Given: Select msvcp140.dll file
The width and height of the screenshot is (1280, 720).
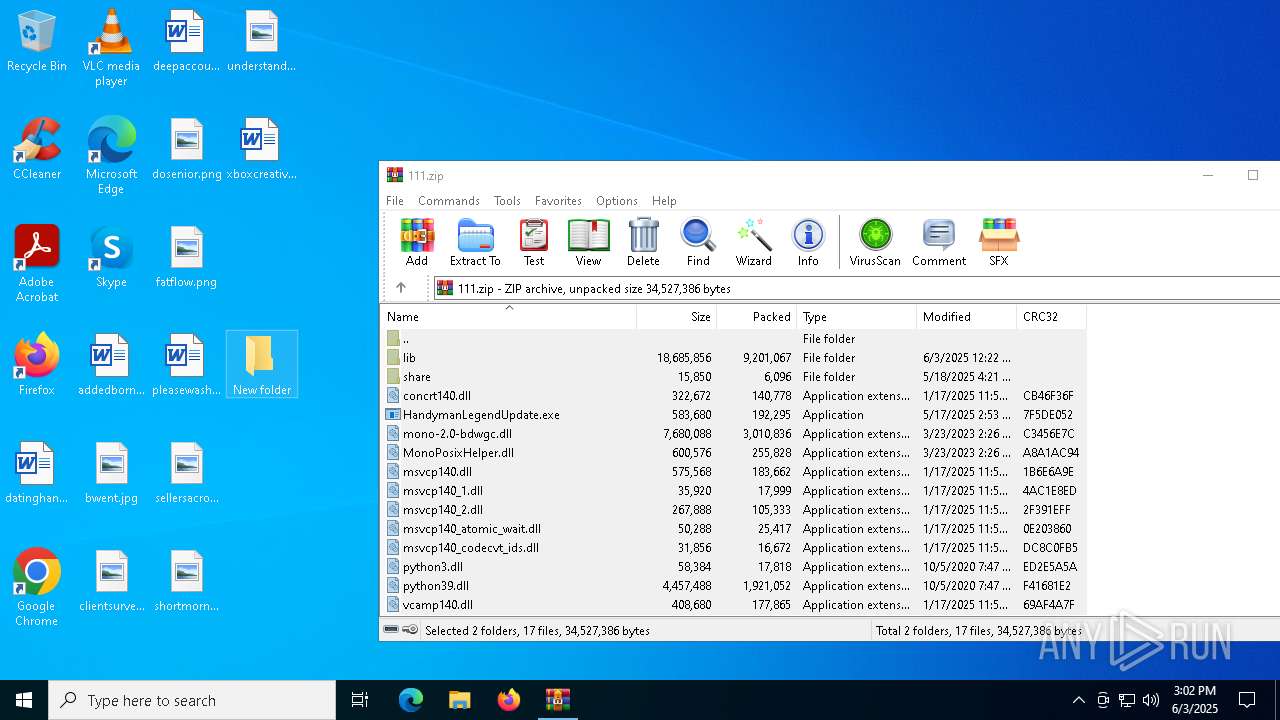Looking at the screenshot, I should pyautogui.click(x=733, y=472).
